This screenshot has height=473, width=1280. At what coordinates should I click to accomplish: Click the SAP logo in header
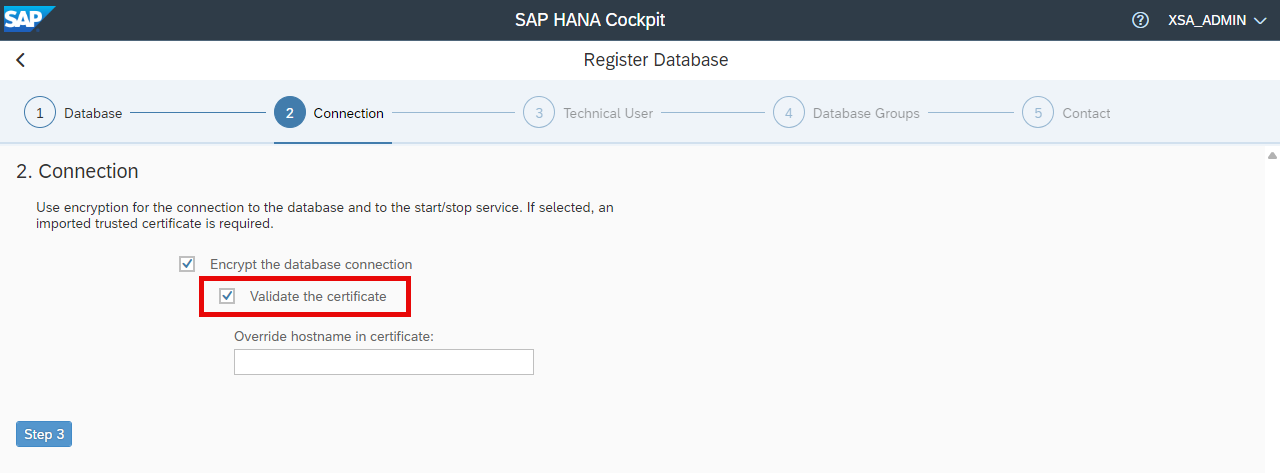coord(29,19)
